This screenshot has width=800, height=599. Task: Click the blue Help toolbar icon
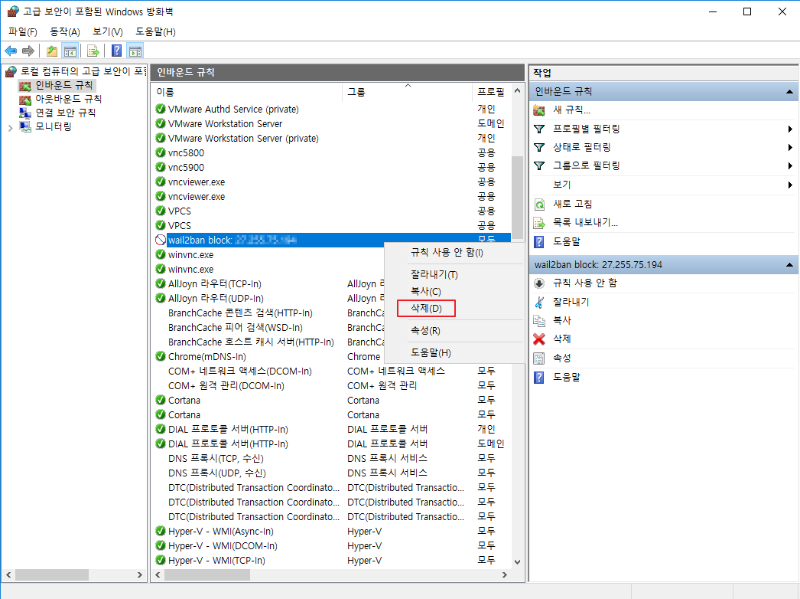pos(117,51)
